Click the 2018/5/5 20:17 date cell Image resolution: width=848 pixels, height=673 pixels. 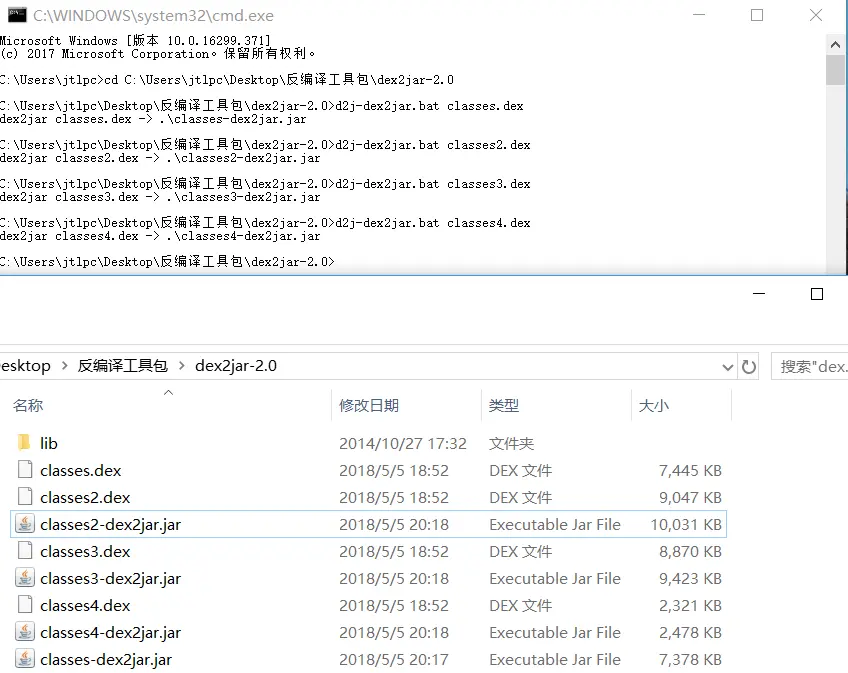394,659
